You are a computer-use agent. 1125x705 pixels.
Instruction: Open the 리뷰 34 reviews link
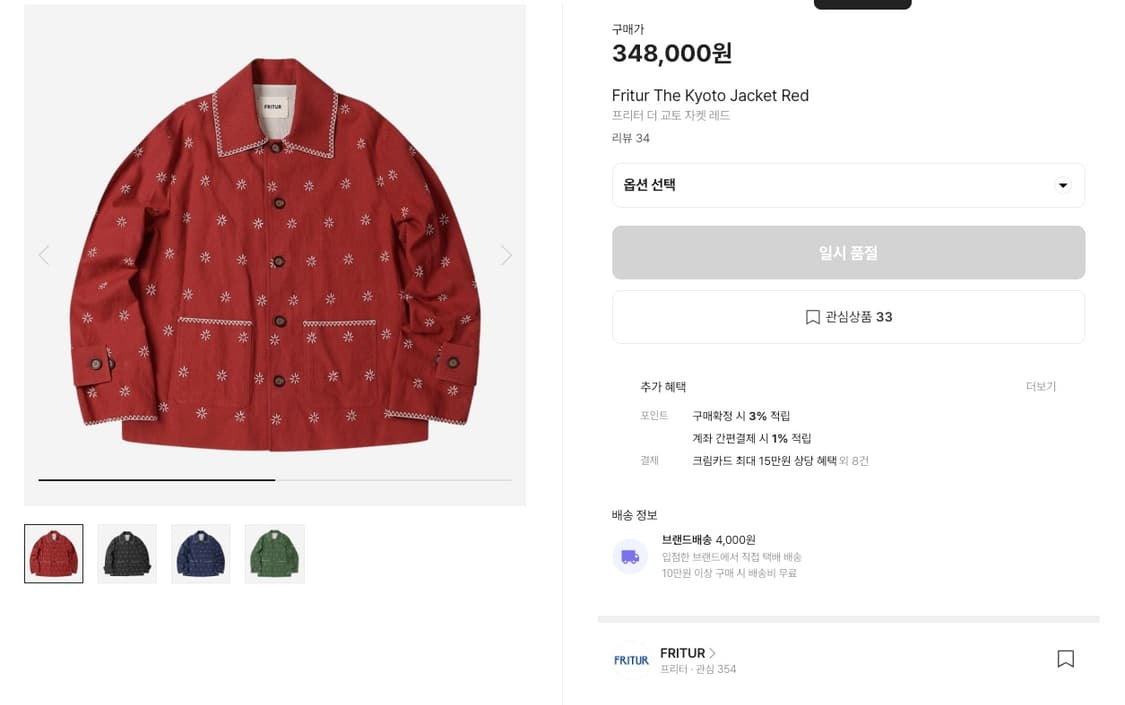click(x=630, y=138)
